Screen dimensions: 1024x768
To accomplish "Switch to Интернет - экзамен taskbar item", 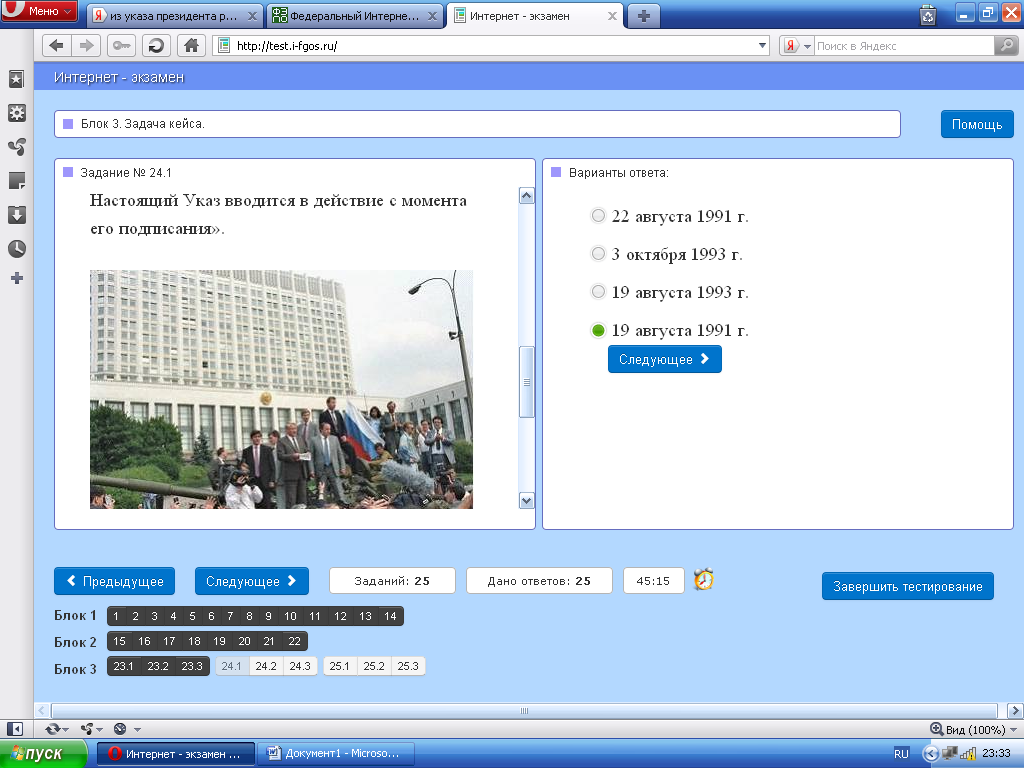I will click(176, 754).
